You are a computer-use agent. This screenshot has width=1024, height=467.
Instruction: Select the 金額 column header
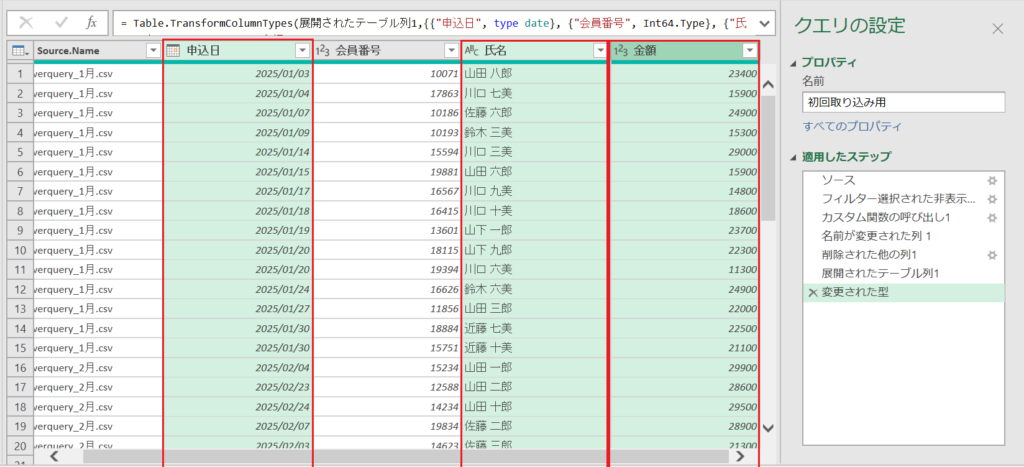click(x=684, y=51)
